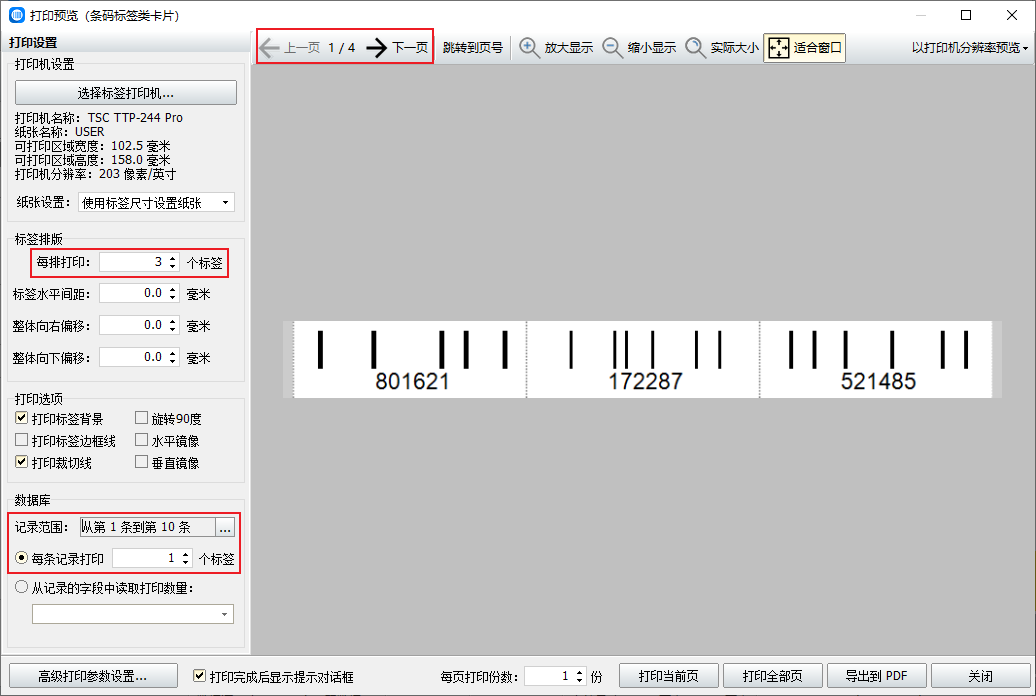Screen dimensions: 1036x696
Task: Click the 每排打印 label count field
Action: tap(132, 262)
